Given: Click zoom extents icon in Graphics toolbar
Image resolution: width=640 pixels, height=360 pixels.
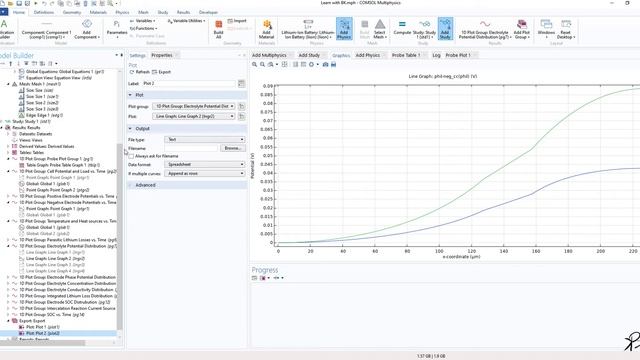Looking at the screenshot, I should pyautogui.click(x=284, y=64).
